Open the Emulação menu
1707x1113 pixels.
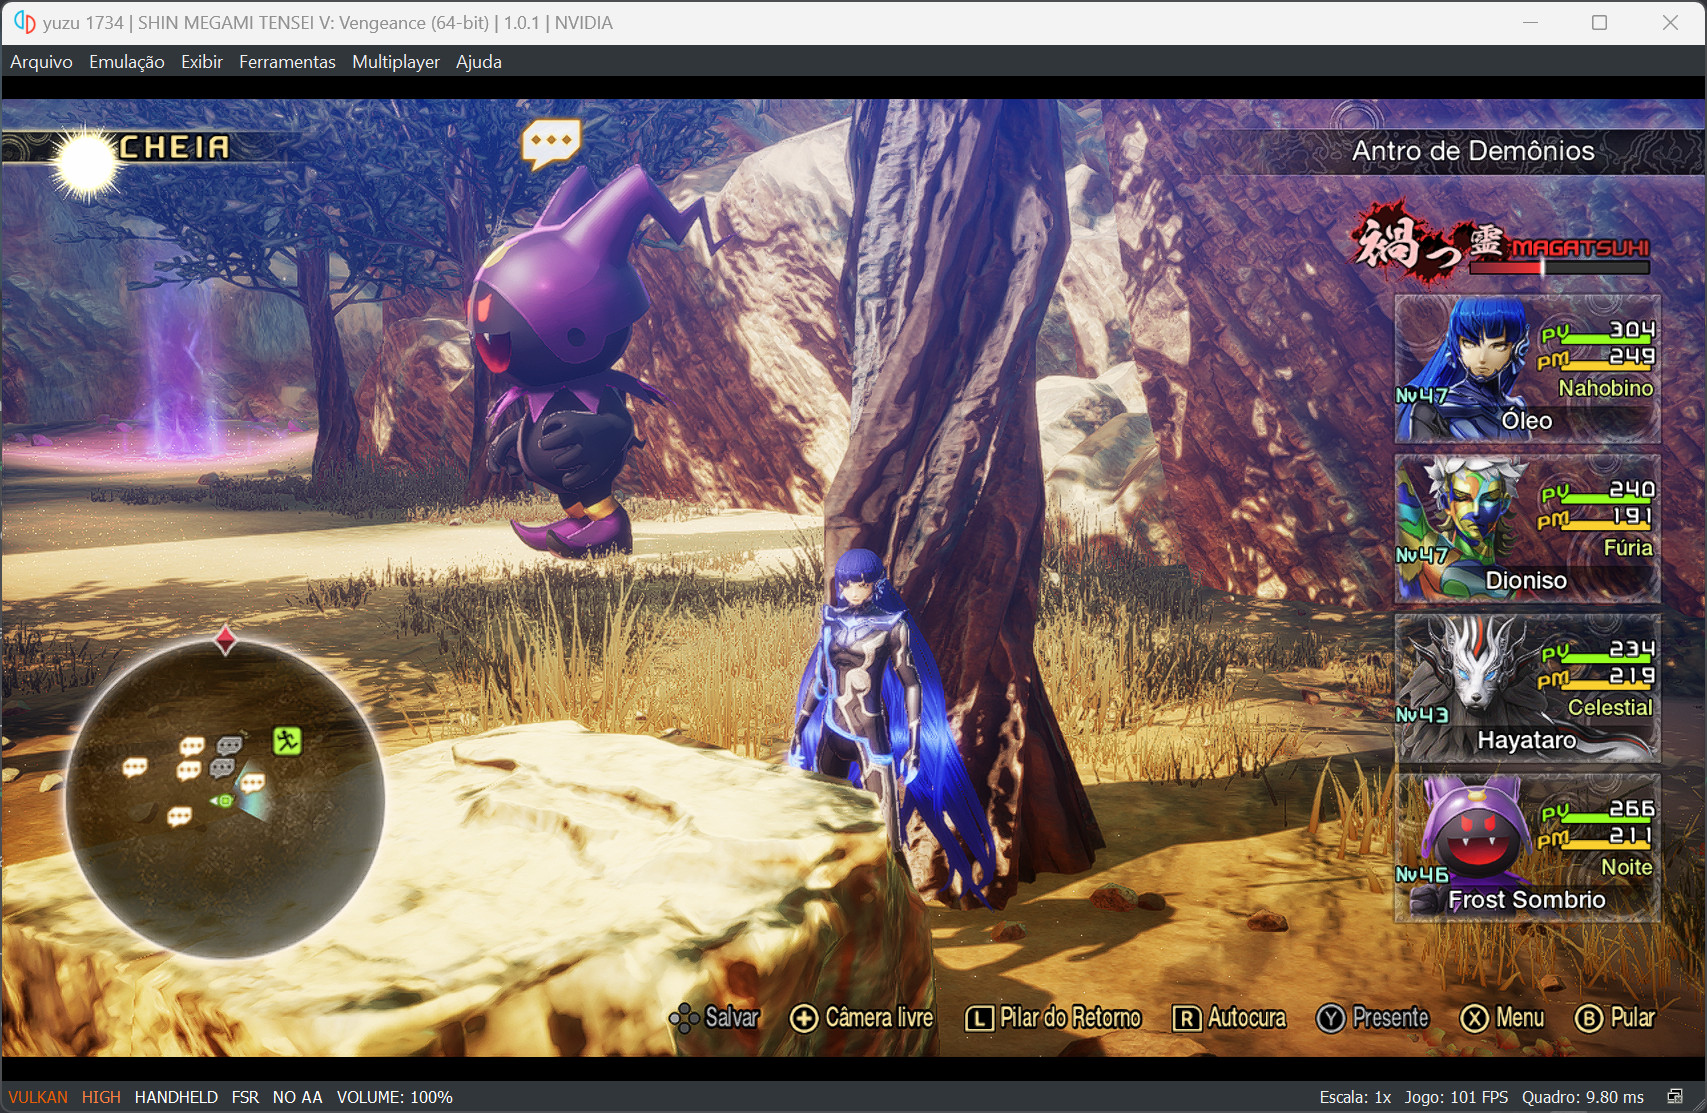pyautogui.click(x=126, y=61)
